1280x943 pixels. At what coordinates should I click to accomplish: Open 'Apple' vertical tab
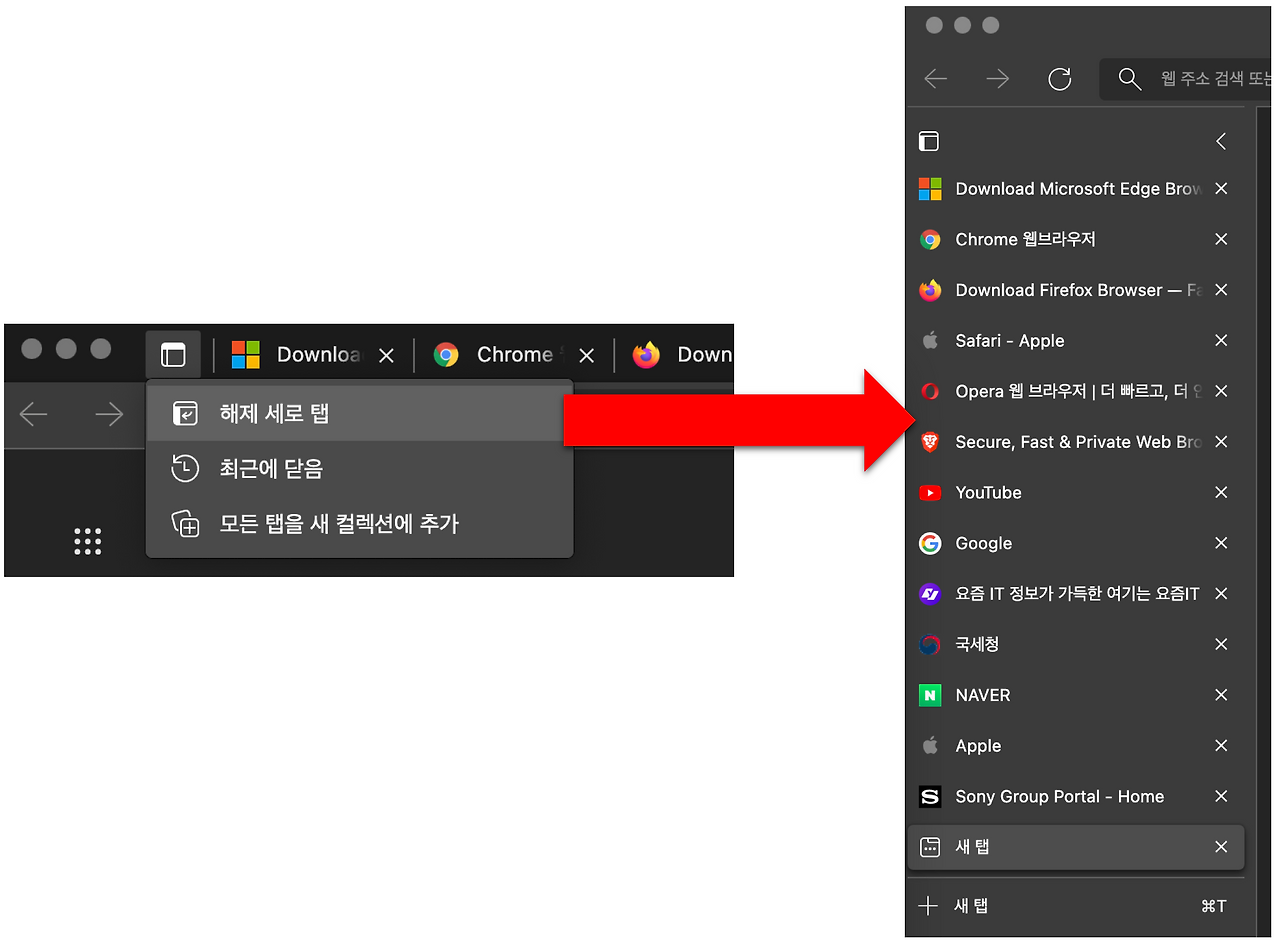click(1075, 746)
